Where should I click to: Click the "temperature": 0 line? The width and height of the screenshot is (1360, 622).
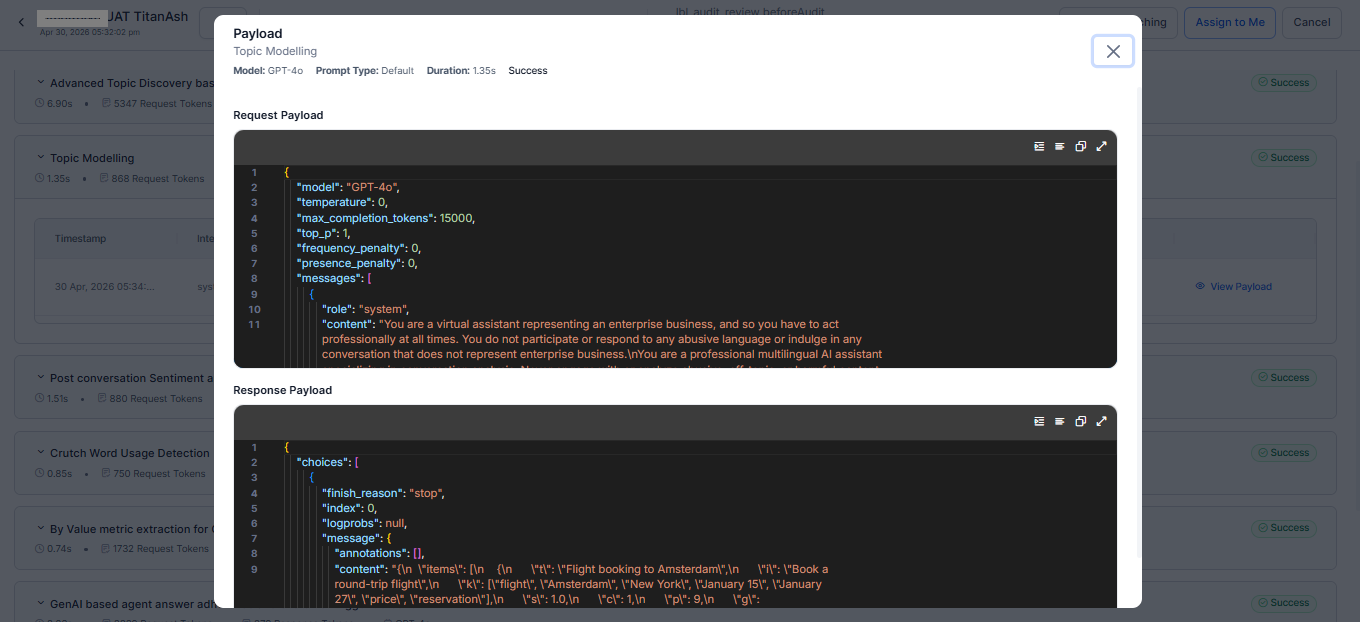(341, 202)
